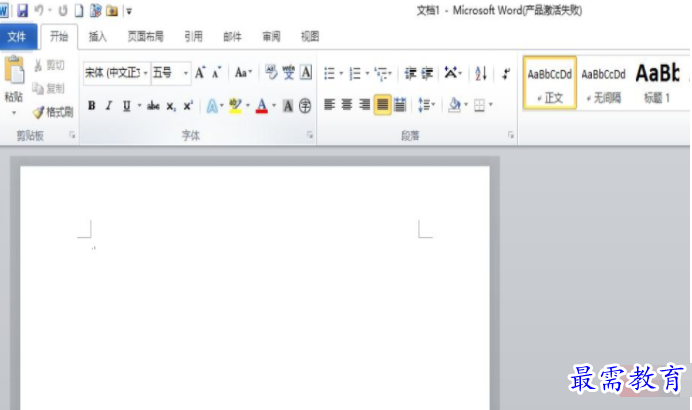Align text left
Image resolution: width=692 pixels, height=410 pixels.
click(x=329, y=105)
